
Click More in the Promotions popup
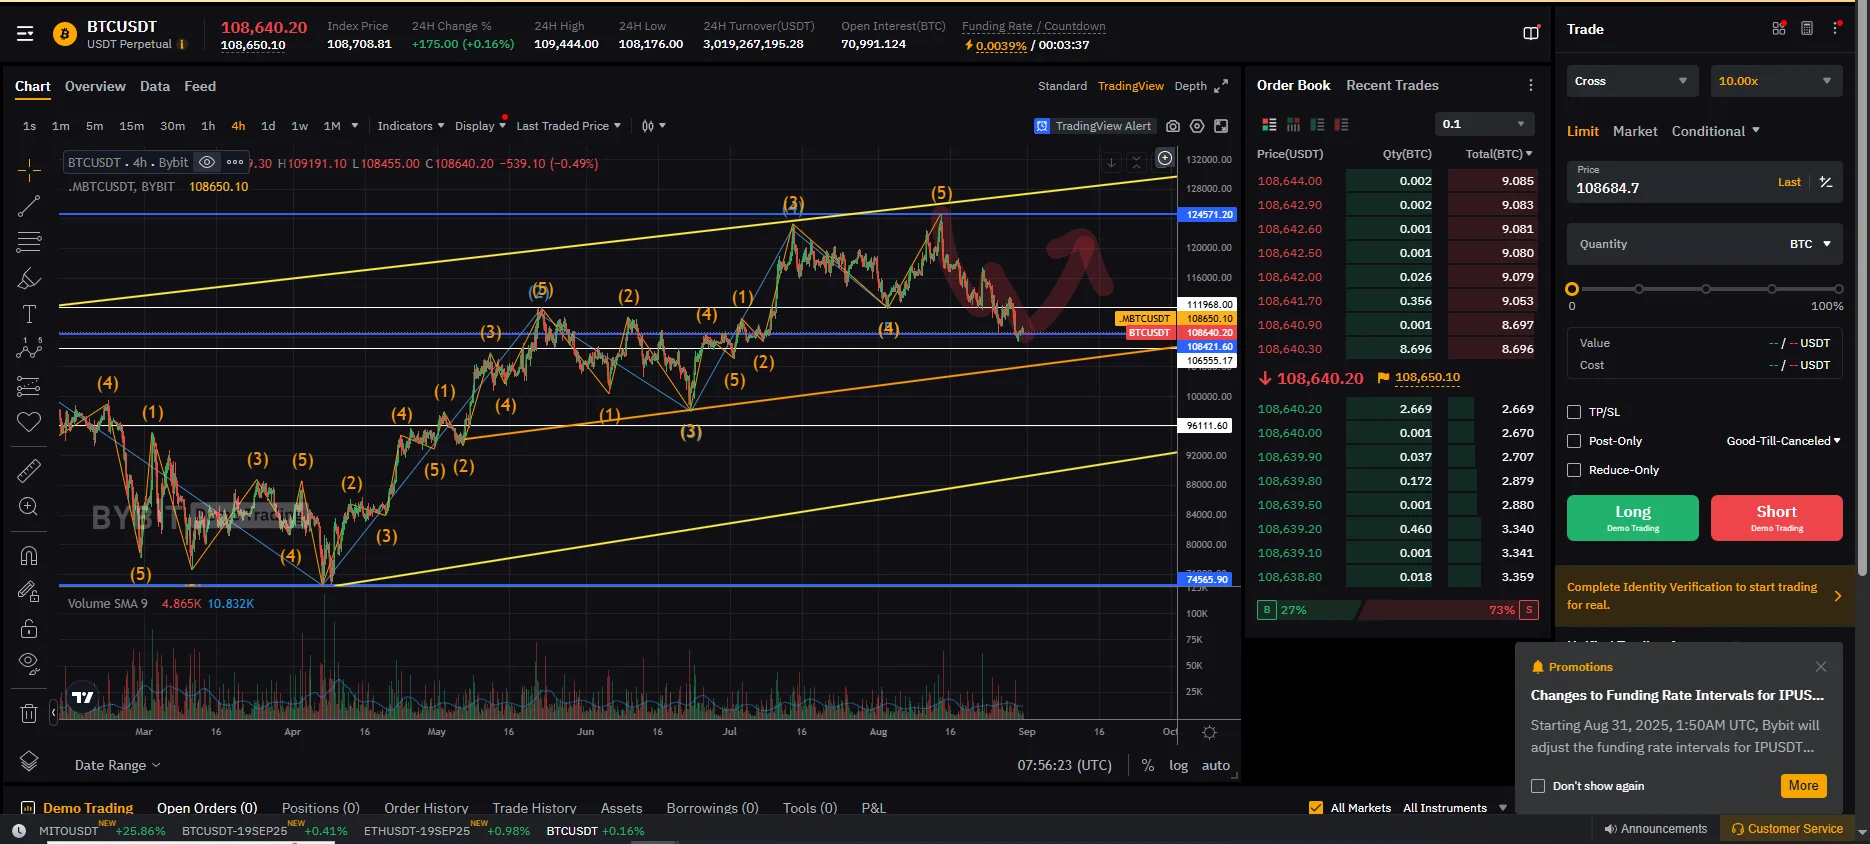[x=1803, y=786]
